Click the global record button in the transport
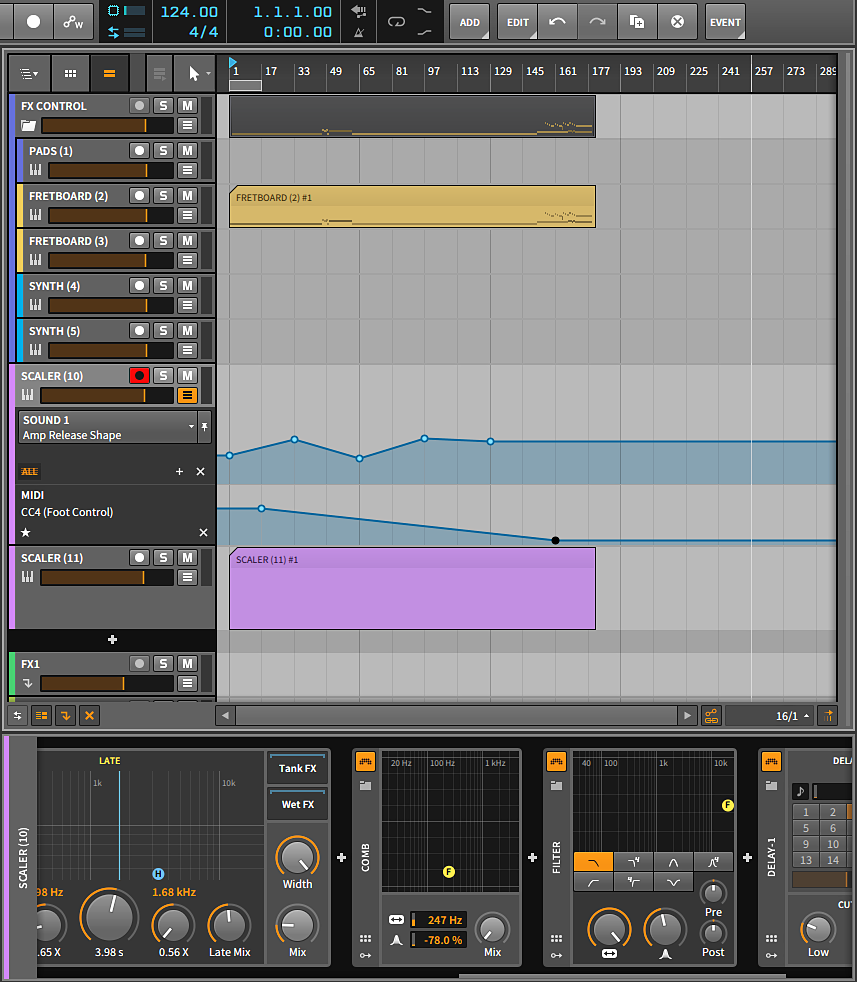This screenshot has height=982, width=857. (33, 22)
